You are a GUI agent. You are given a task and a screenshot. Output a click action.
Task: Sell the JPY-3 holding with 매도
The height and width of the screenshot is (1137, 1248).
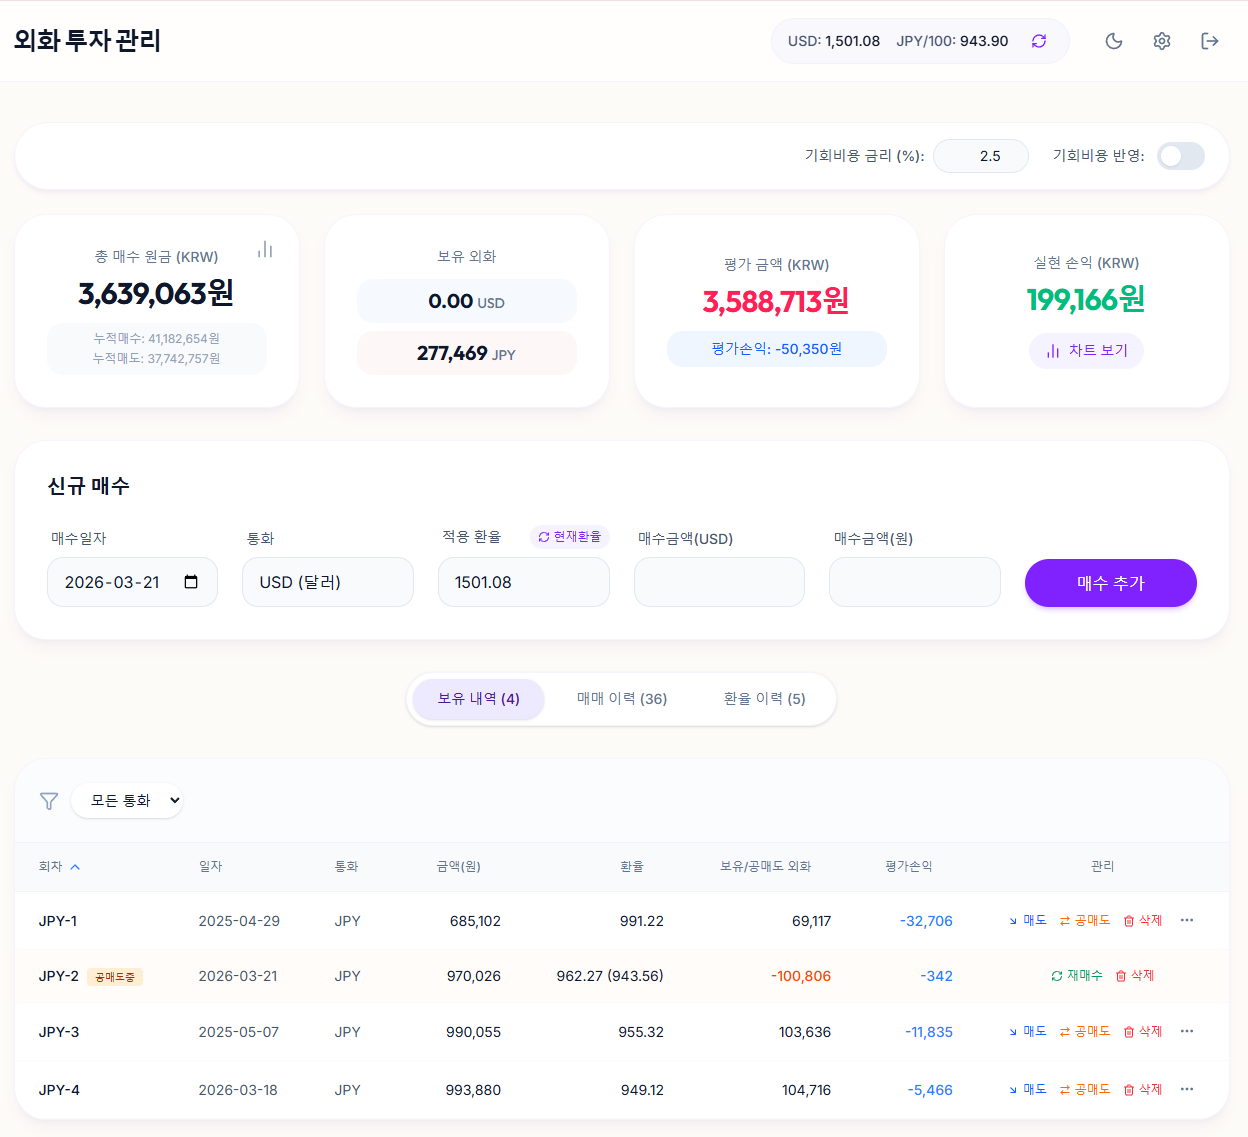pos(1027,1031)
